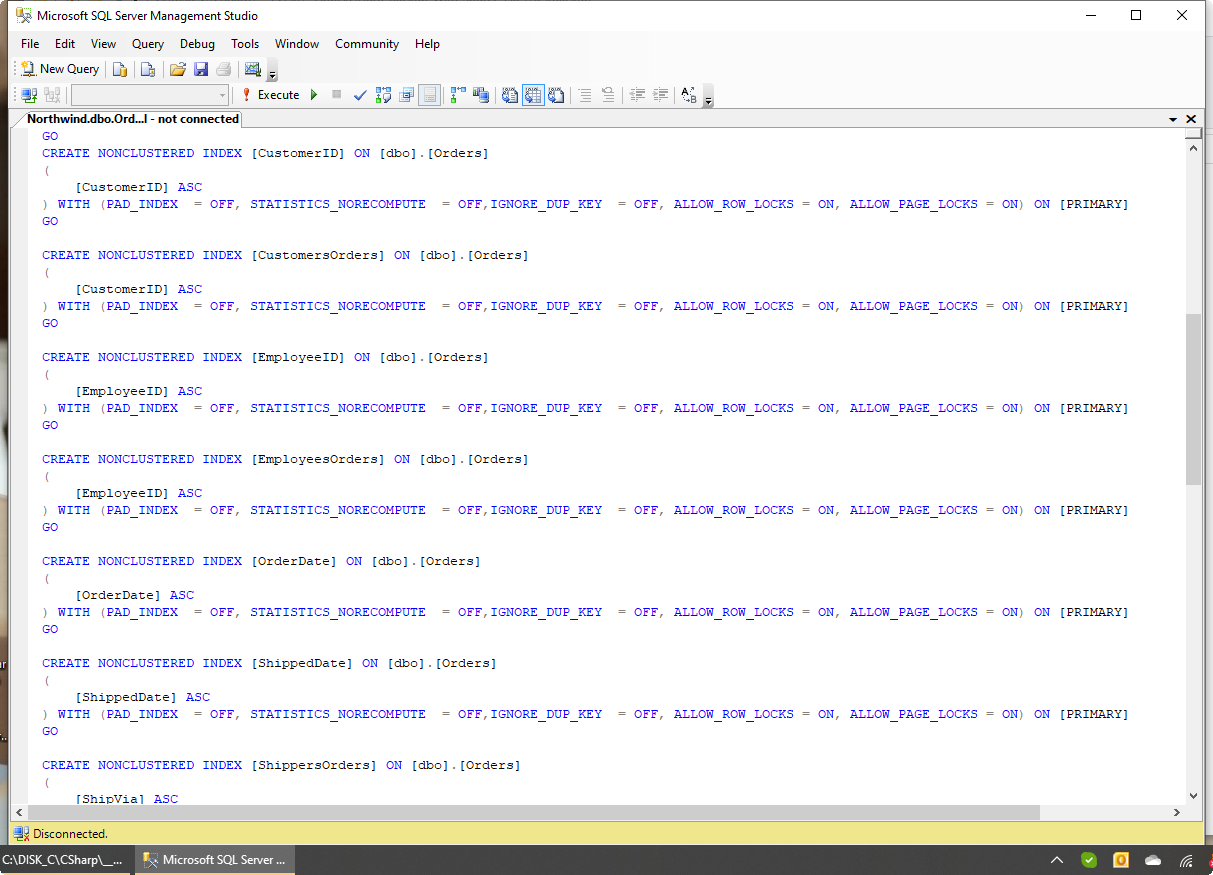Click Microsoft SQL Server taskbar button
Viewport: 1213px width, 875px height.
215,860
